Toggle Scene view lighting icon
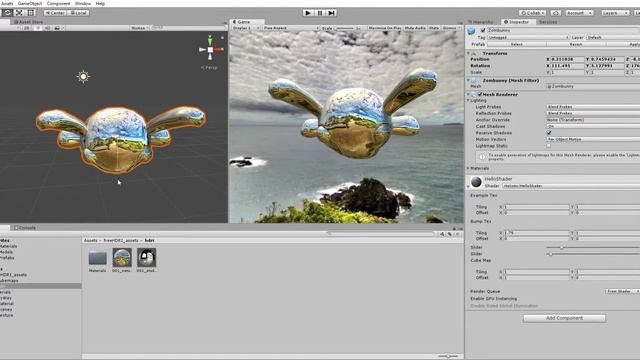Viewport: 640px width, 360px height. [38, 28]
